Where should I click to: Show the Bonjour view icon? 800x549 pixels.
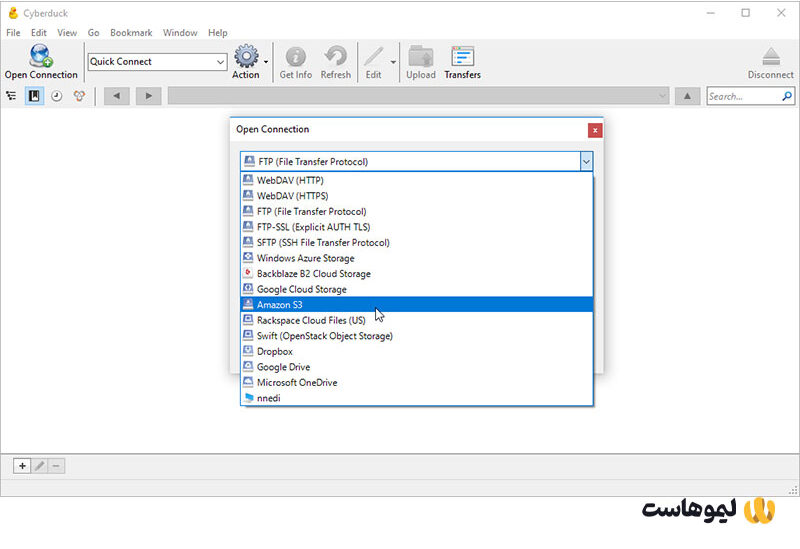point(79,96)
